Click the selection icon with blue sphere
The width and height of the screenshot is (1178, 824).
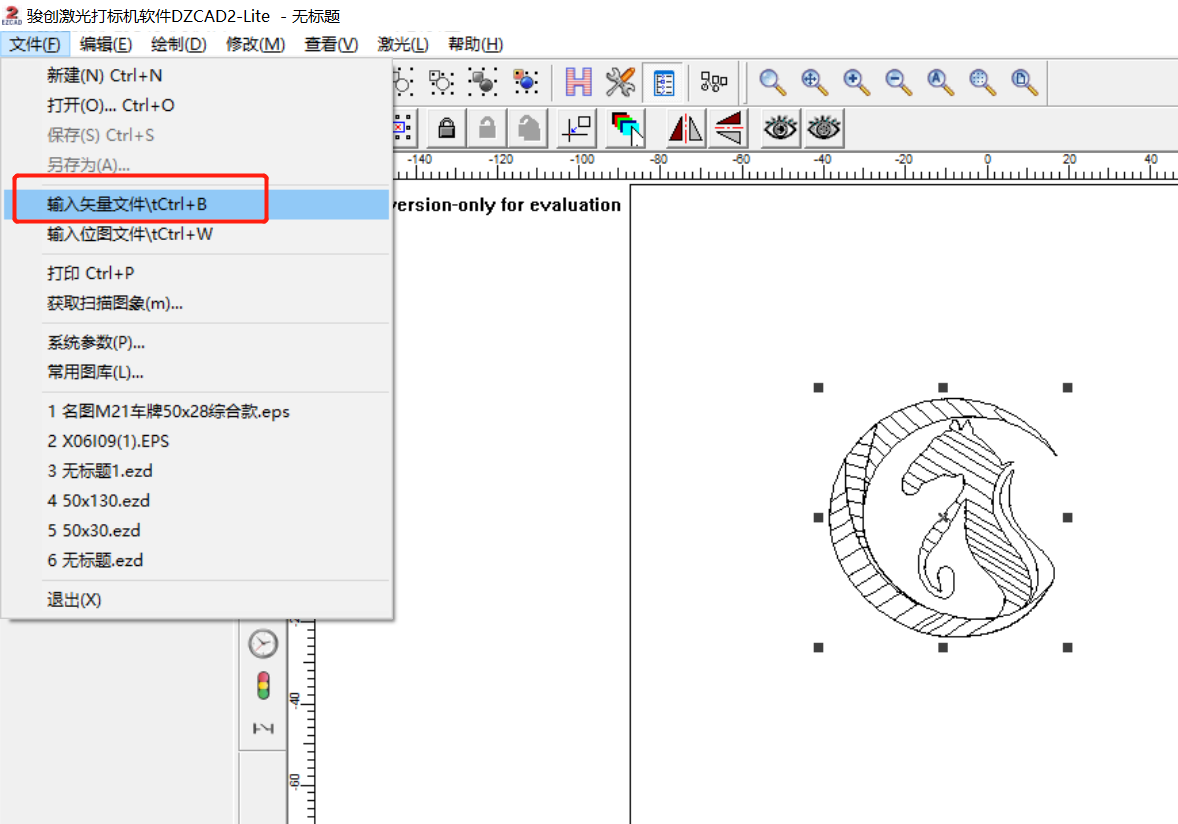525,82
